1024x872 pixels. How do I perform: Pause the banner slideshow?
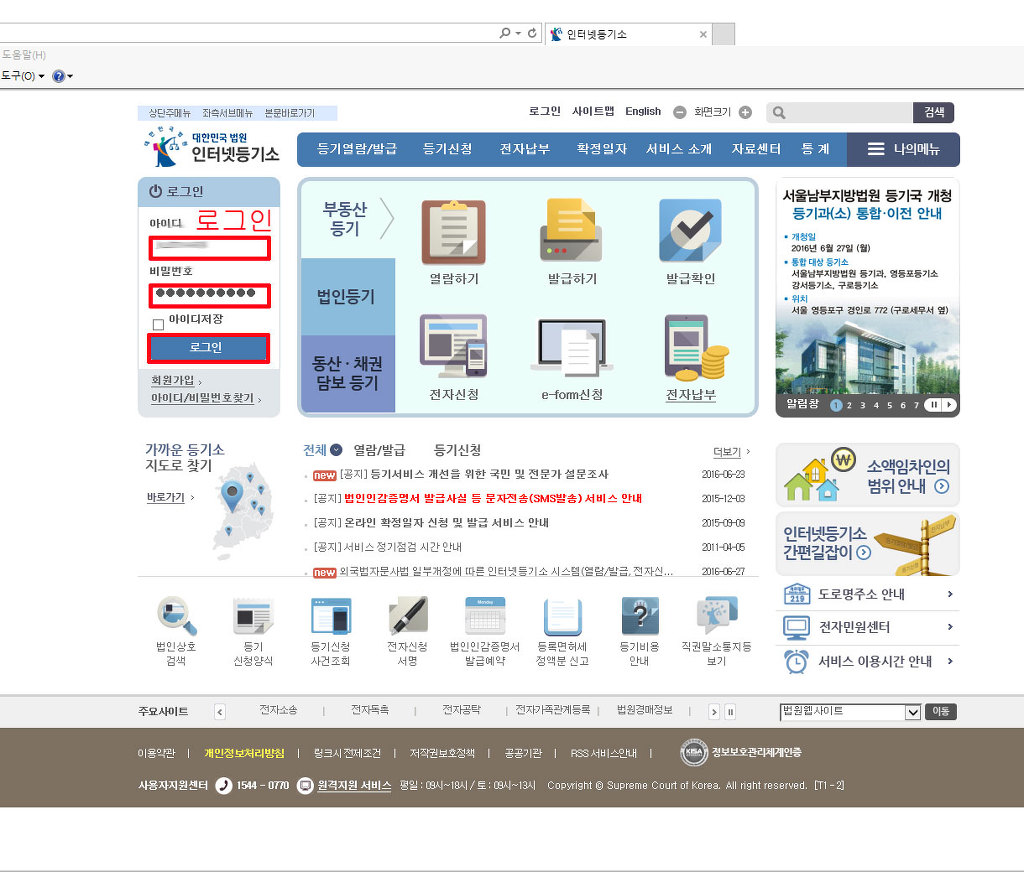[x=935, y=405]
